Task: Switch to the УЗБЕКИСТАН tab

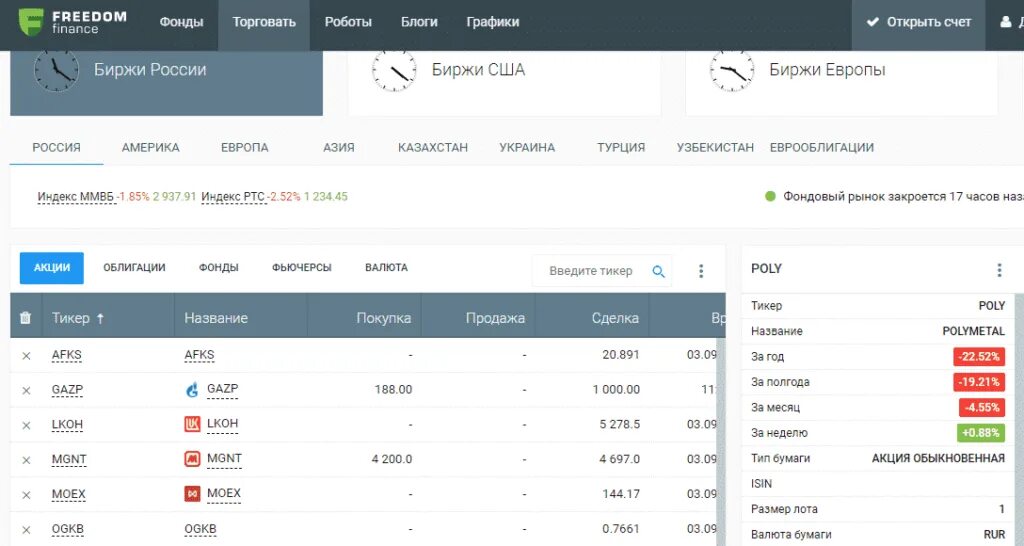Action: tap(715, 148)
